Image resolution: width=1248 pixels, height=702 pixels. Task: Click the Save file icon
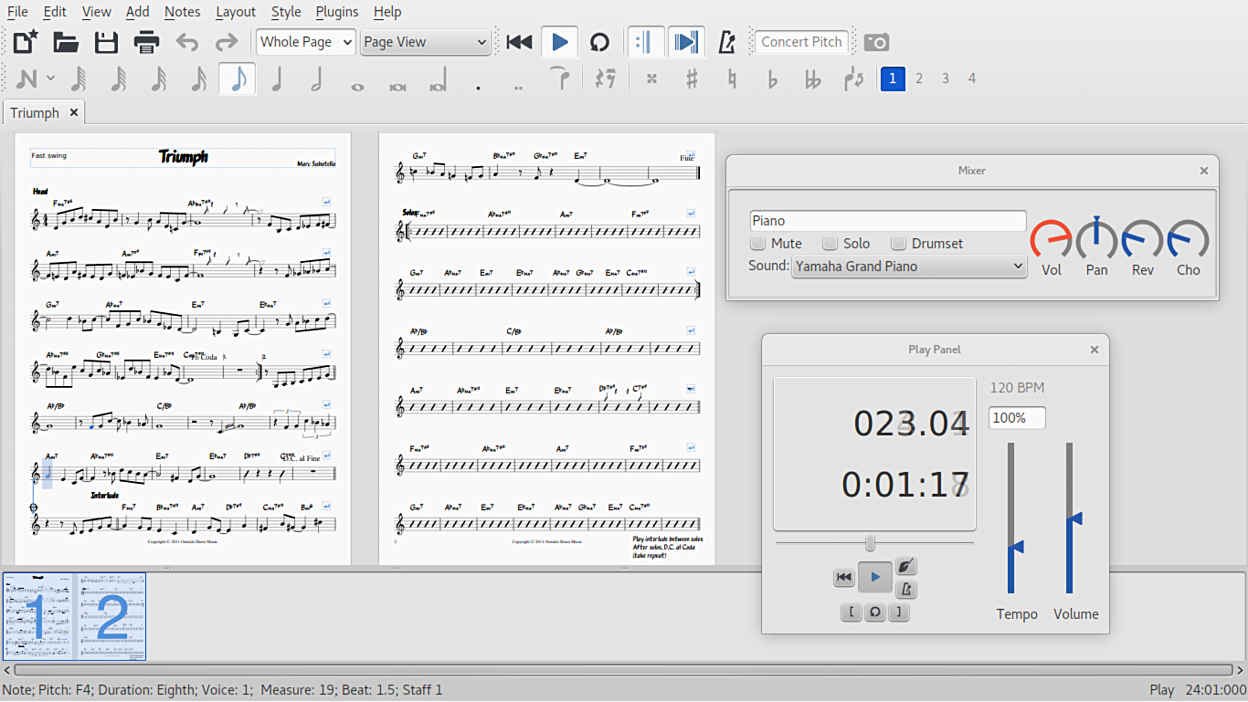click(106, 42)
